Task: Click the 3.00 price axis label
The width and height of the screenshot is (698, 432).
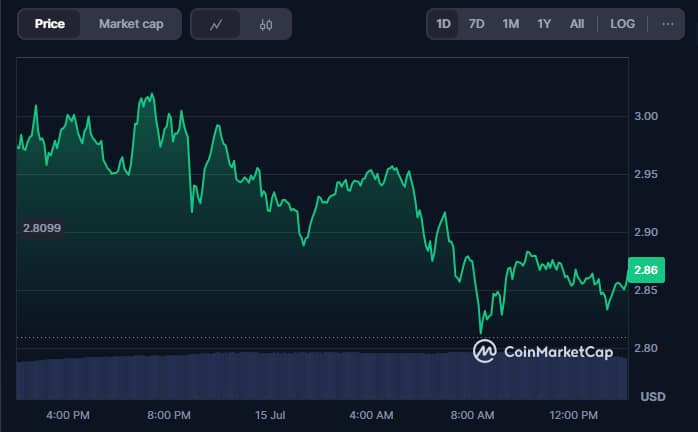Action: point(646,116)
